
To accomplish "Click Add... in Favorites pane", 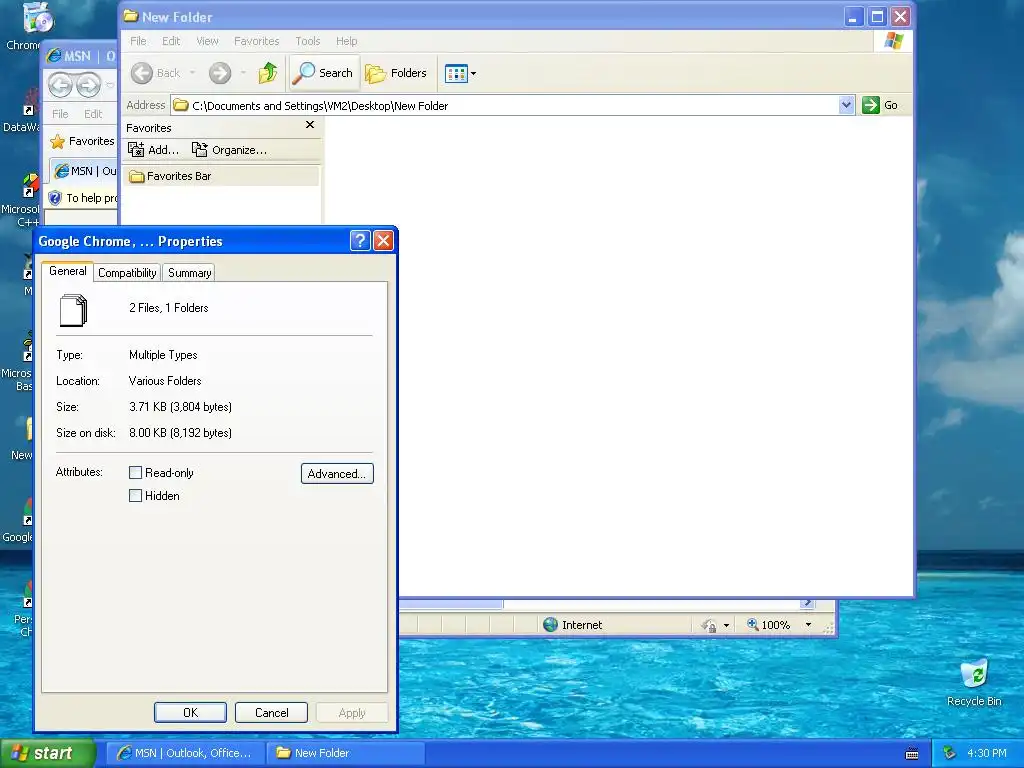I will [153, 150].
